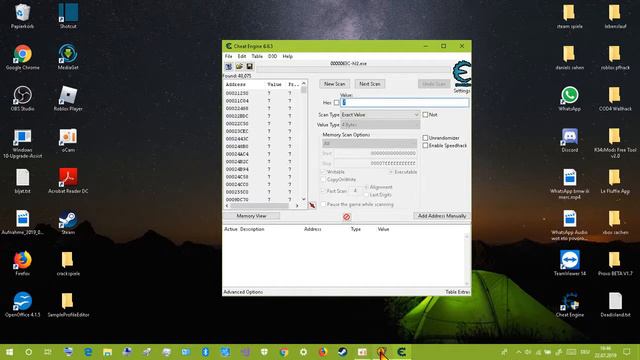This screenshot has height=360, width=640.
Task: Open oCam desktop shortcut
Action: pyautogui.click(x=68, y=140)
